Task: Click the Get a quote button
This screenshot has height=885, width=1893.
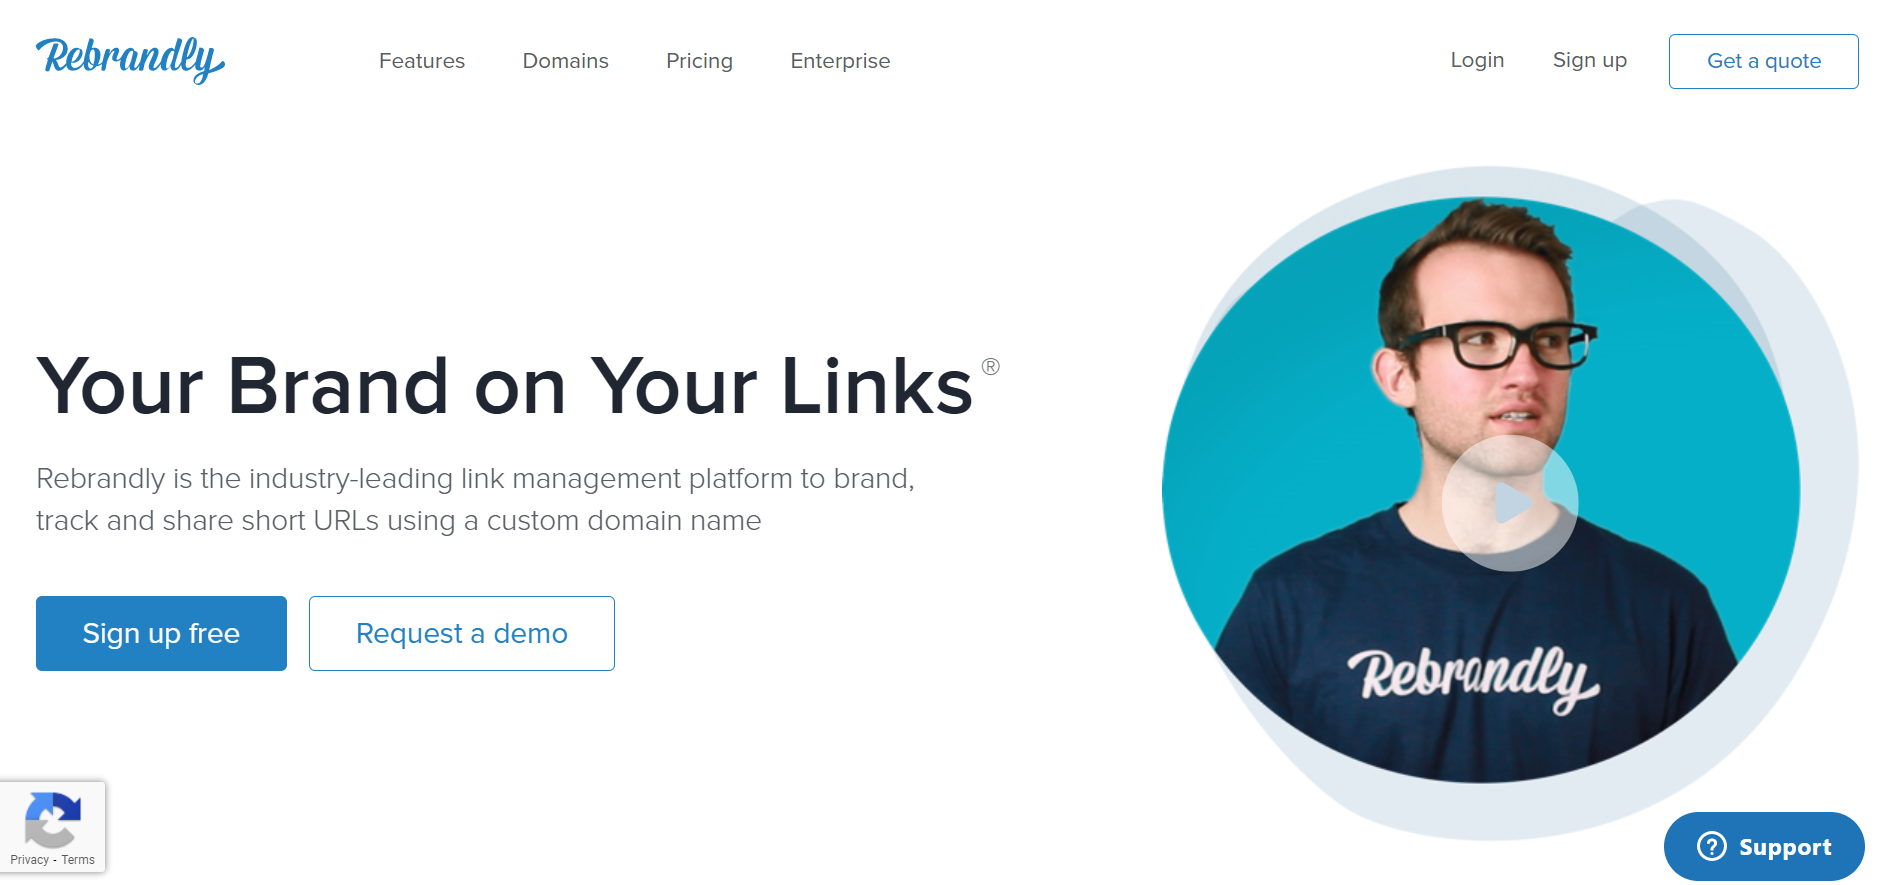Action: pyautogui.click(x=1764, y=61)
